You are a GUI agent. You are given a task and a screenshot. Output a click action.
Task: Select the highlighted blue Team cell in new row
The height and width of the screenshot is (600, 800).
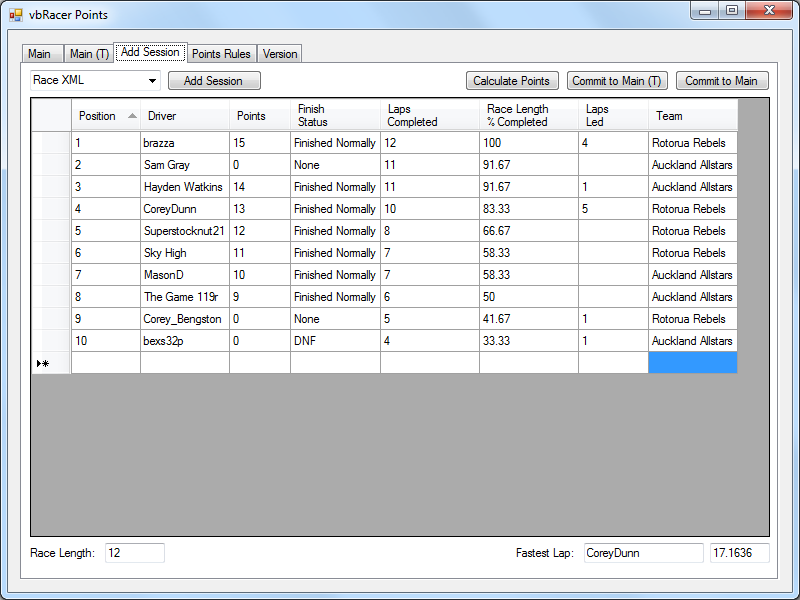[692, 363]
